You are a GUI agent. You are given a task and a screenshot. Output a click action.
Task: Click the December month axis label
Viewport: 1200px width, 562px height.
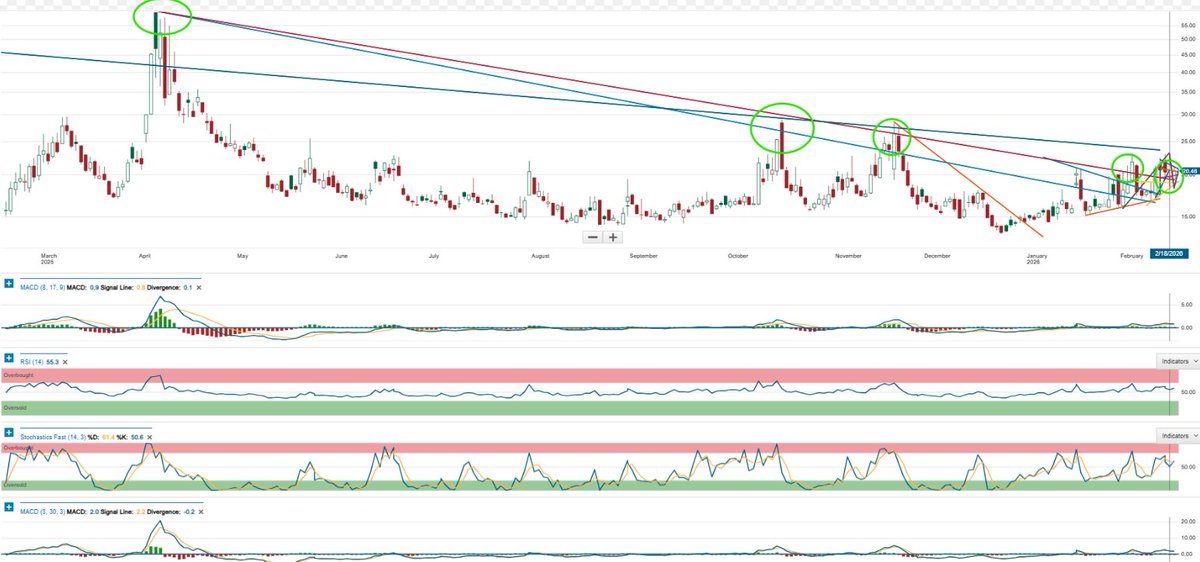pos(937,256)
